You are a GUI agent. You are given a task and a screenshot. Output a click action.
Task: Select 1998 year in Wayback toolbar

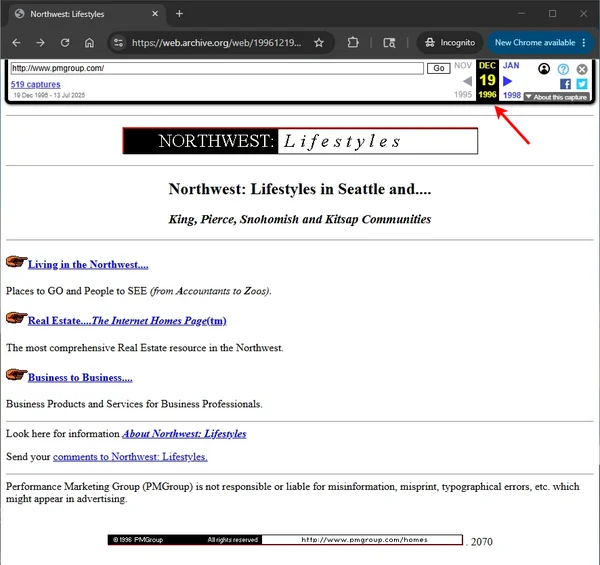point(512,95)
